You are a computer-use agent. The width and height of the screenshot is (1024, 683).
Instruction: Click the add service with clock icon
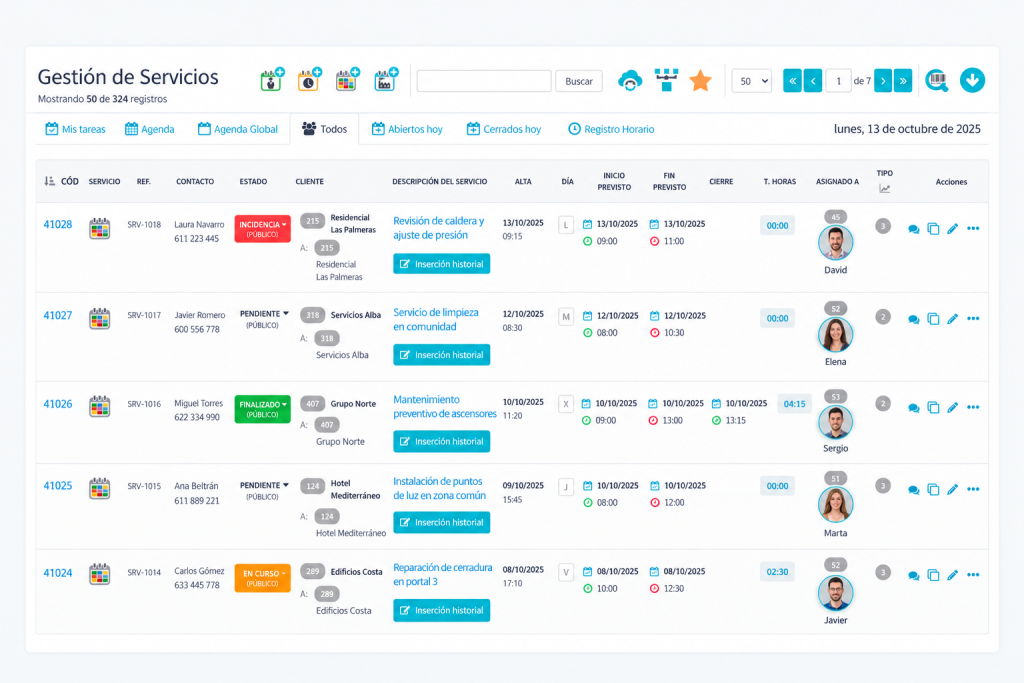[x=310, y=80]
